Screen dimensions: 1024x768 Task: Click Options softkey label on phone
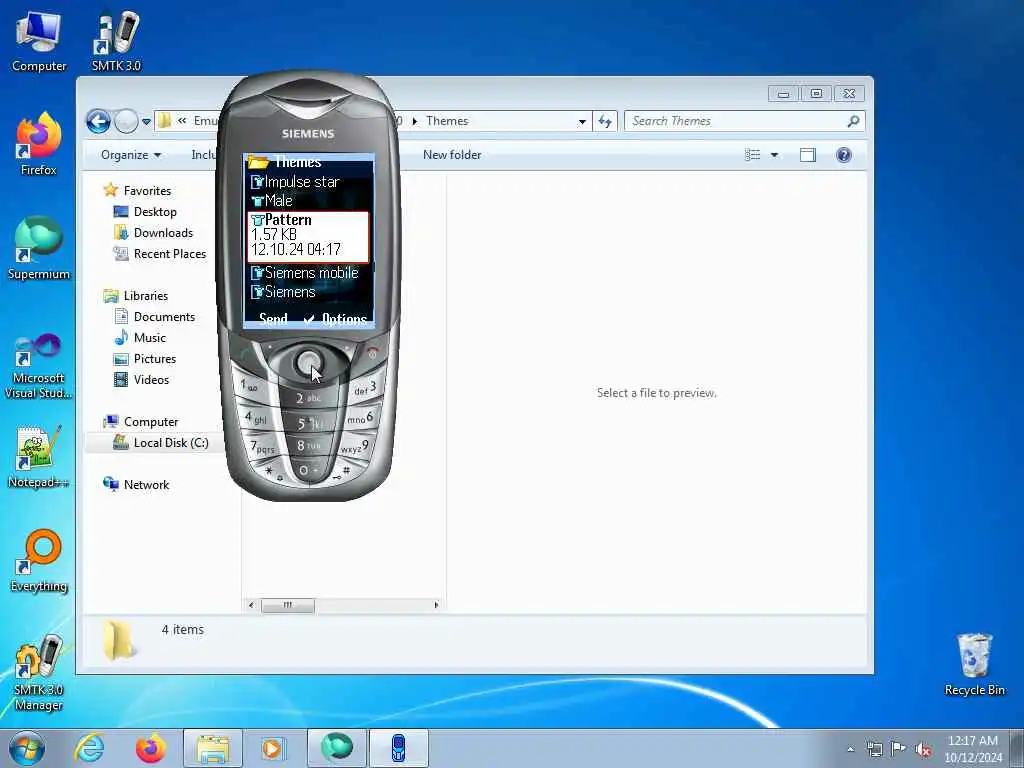[x=344, y=319]
